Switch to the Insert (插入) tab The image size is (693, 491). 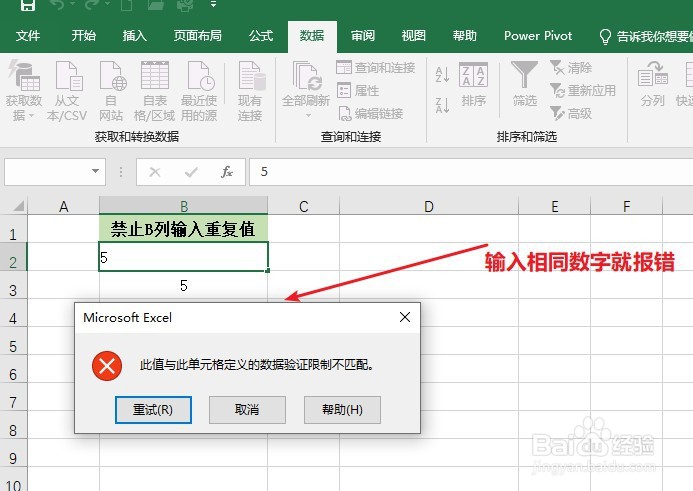click(134, 36)
